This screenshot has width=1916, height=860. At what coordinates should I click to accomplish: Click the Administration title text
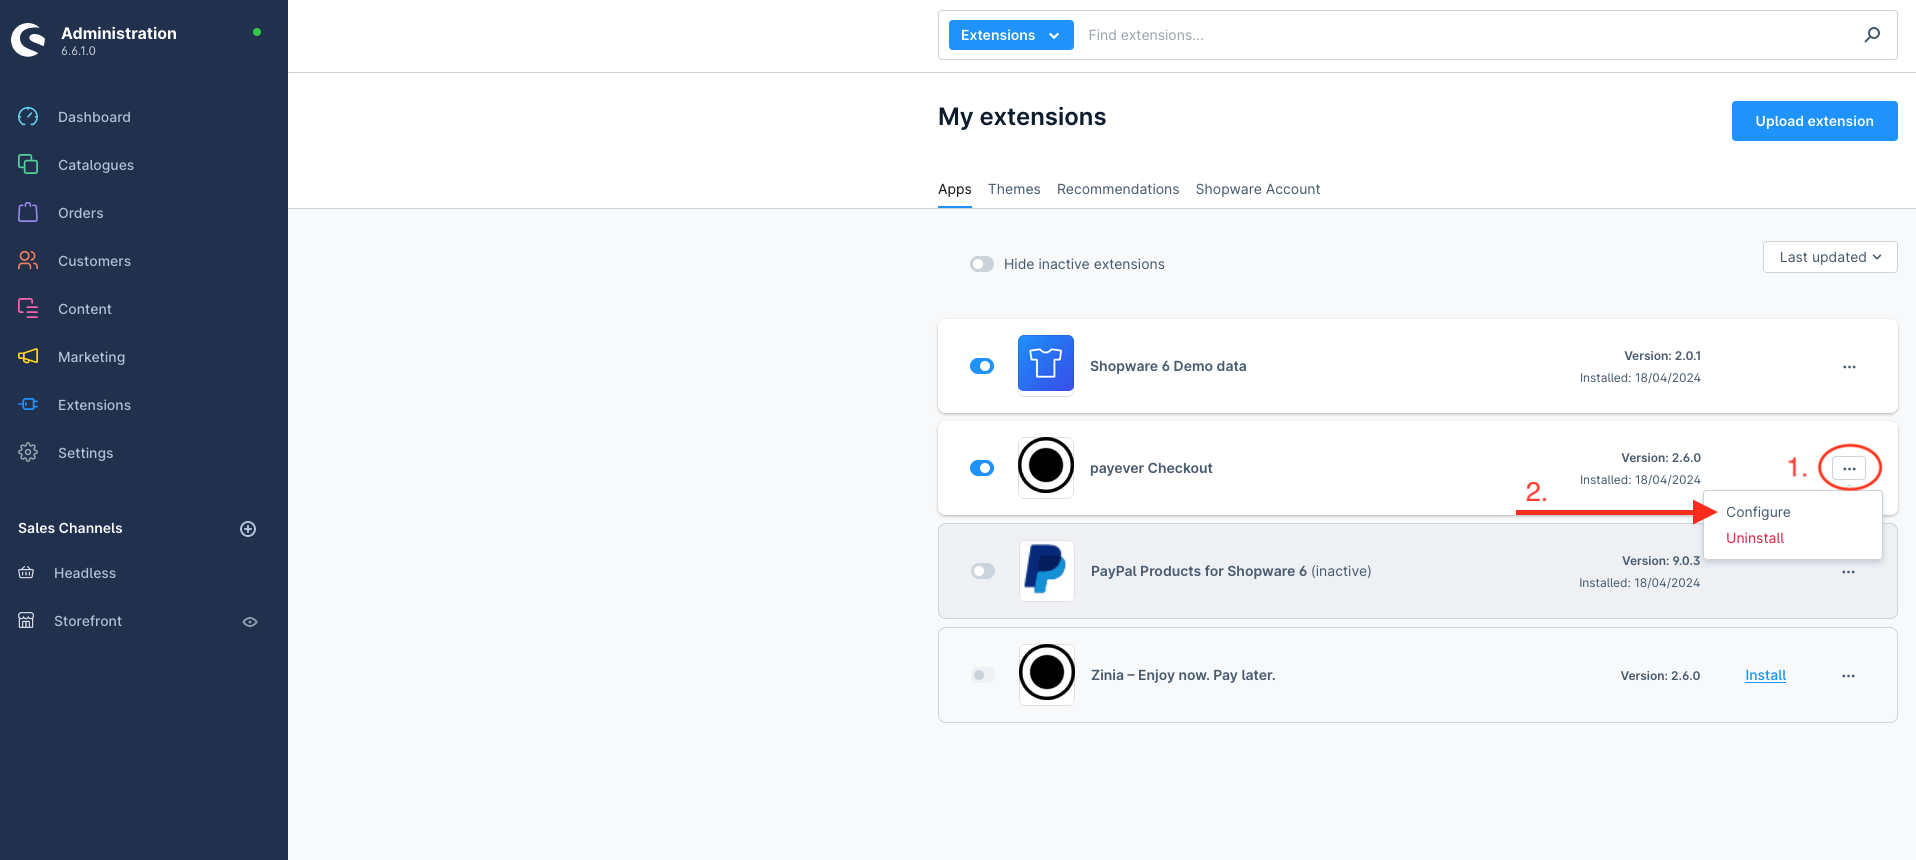coord(119,33)
